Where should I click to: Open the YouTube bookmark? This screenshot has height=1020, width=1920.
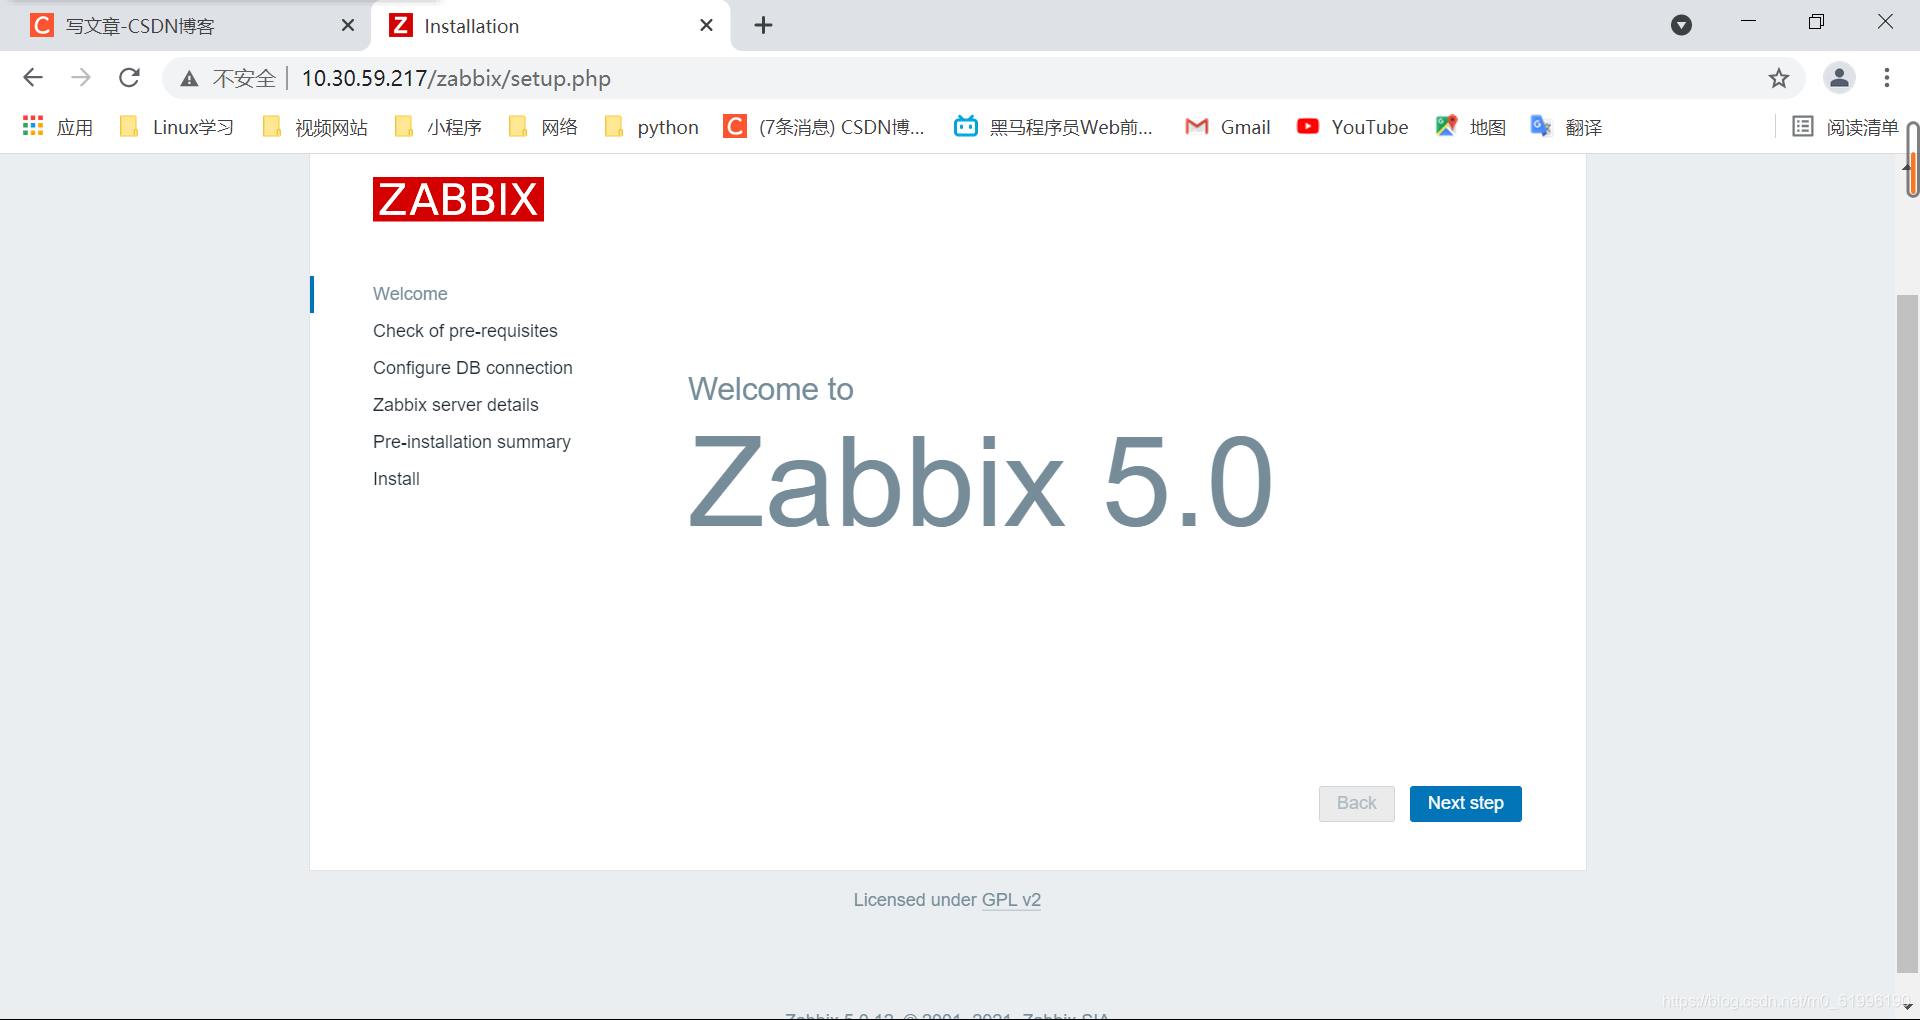[1352, 127]
